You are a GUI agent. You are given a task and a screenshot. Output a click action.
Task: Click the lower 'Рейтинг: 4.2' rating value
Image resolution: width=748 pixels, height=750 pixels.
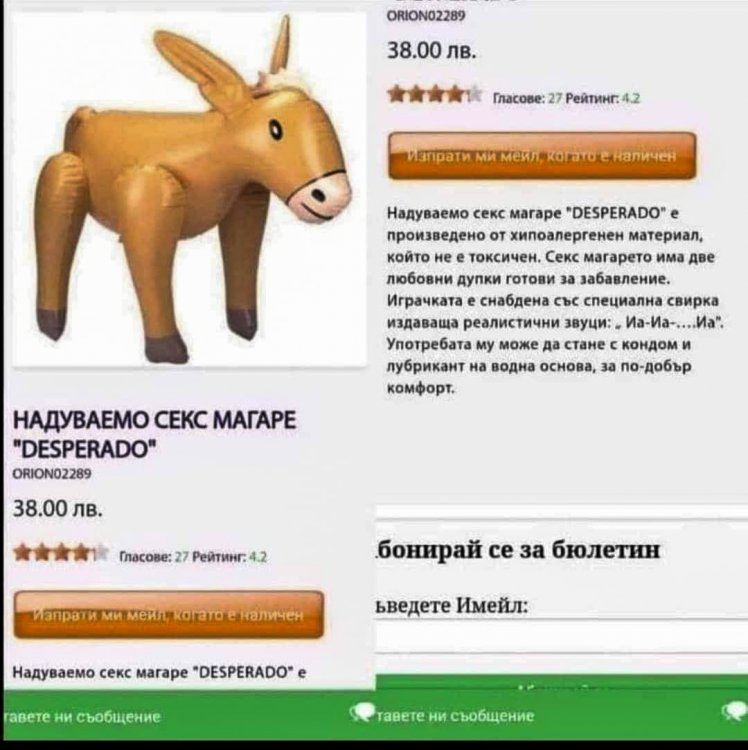[229, 557]
